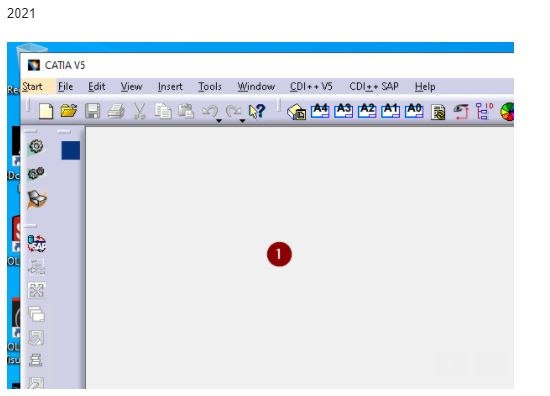Select the A1 sheet format icon

390,111
